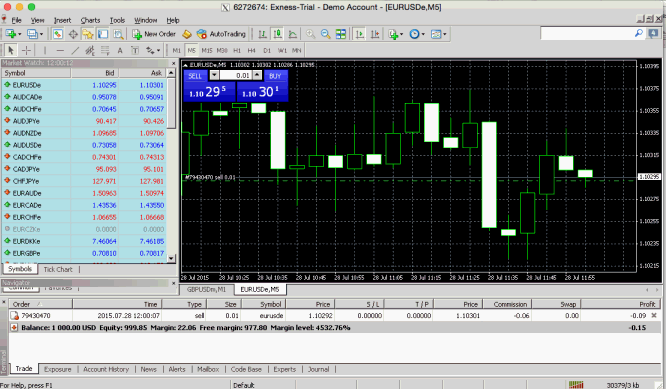Switch chart to candlesticks icon
Screen dimensions: 666x389
[x=278, y=34]
